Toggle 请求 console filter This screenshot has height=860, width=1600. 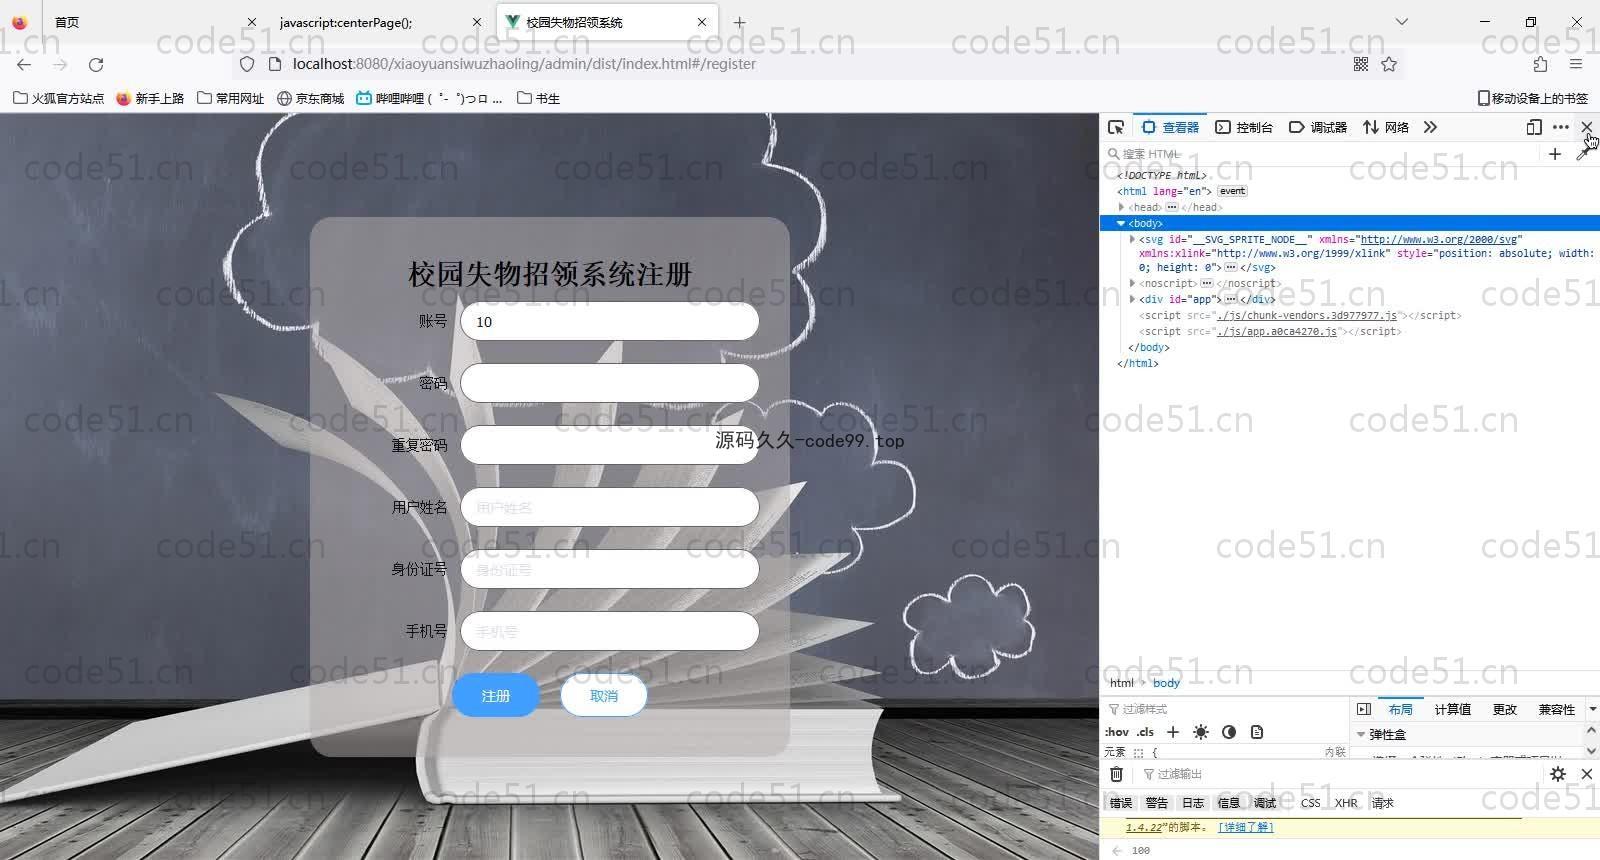coord(1383,803)
